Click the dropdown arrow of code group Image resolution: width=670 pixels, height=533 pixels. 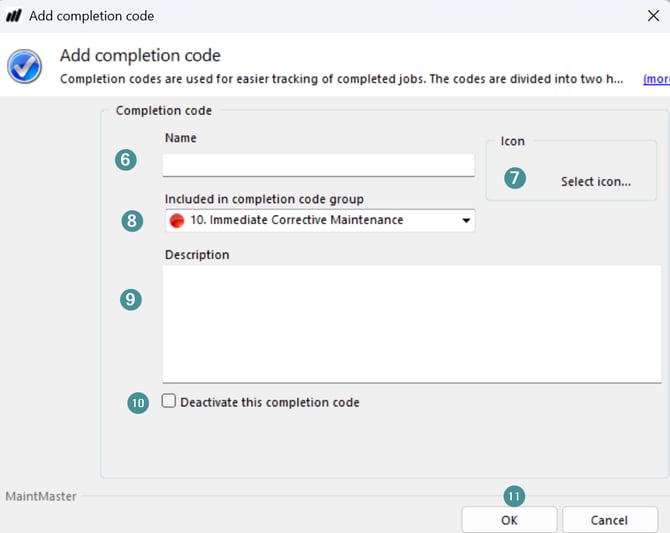(x=466, y=221)
